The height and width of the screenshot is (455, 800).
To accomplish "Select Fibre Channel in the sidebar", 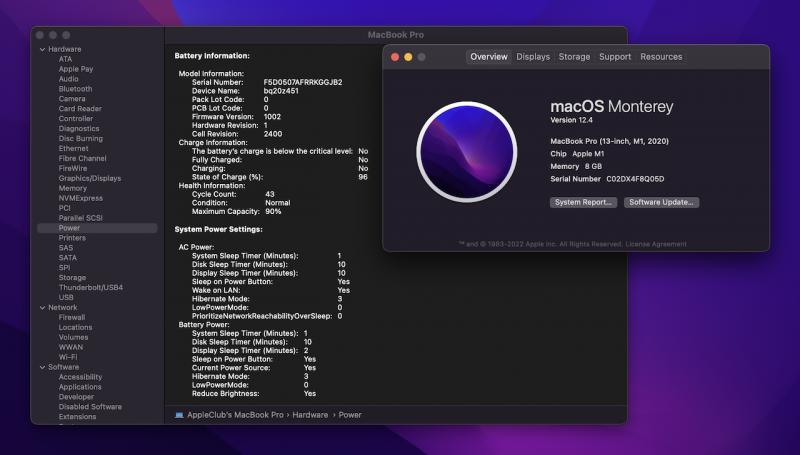I will pyautogui.click(x=82, y=158).
